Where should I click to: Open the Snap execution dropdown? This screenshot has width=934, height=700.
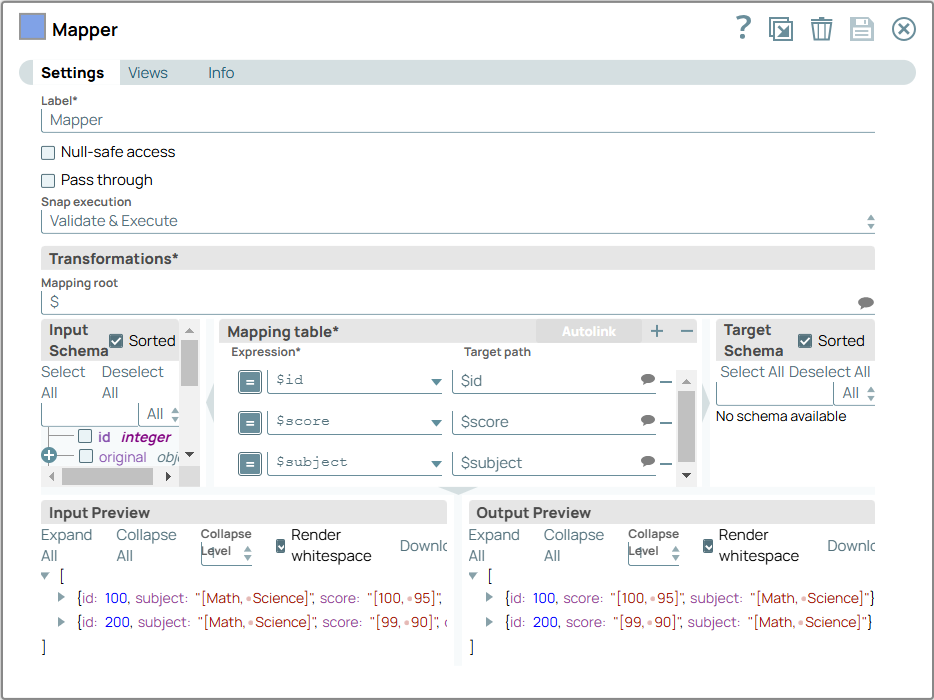458,221
